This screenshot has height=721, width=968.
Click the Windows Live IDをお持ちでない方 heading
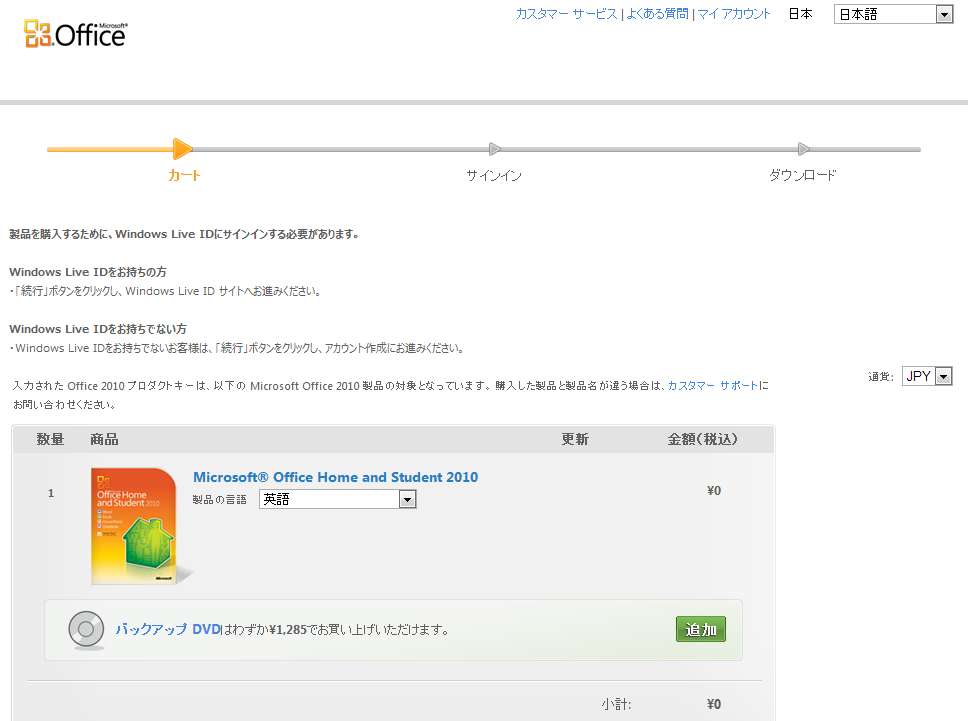[98, 329]
